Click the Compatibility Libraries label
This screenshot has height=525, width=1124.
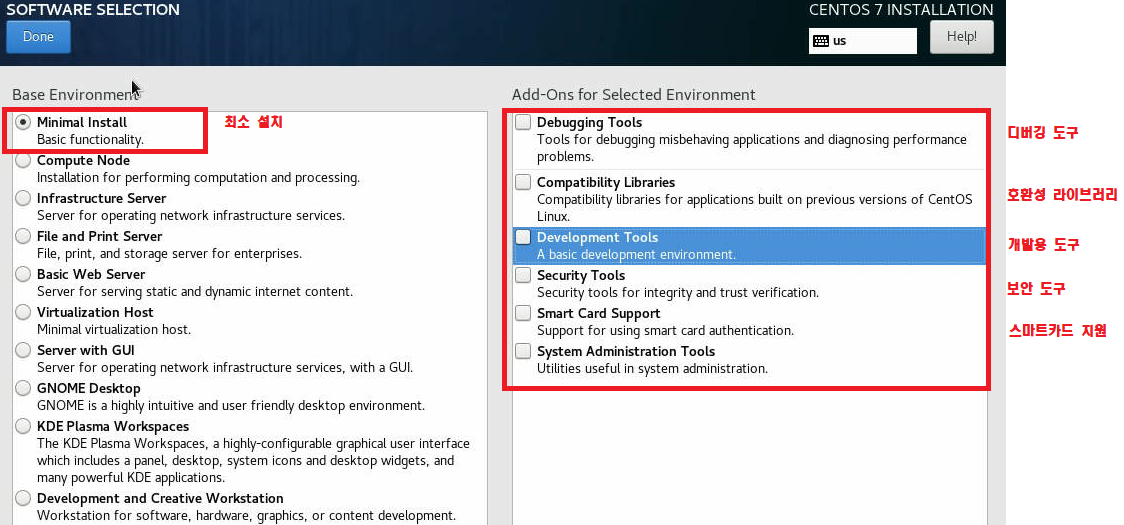point(606,182)
